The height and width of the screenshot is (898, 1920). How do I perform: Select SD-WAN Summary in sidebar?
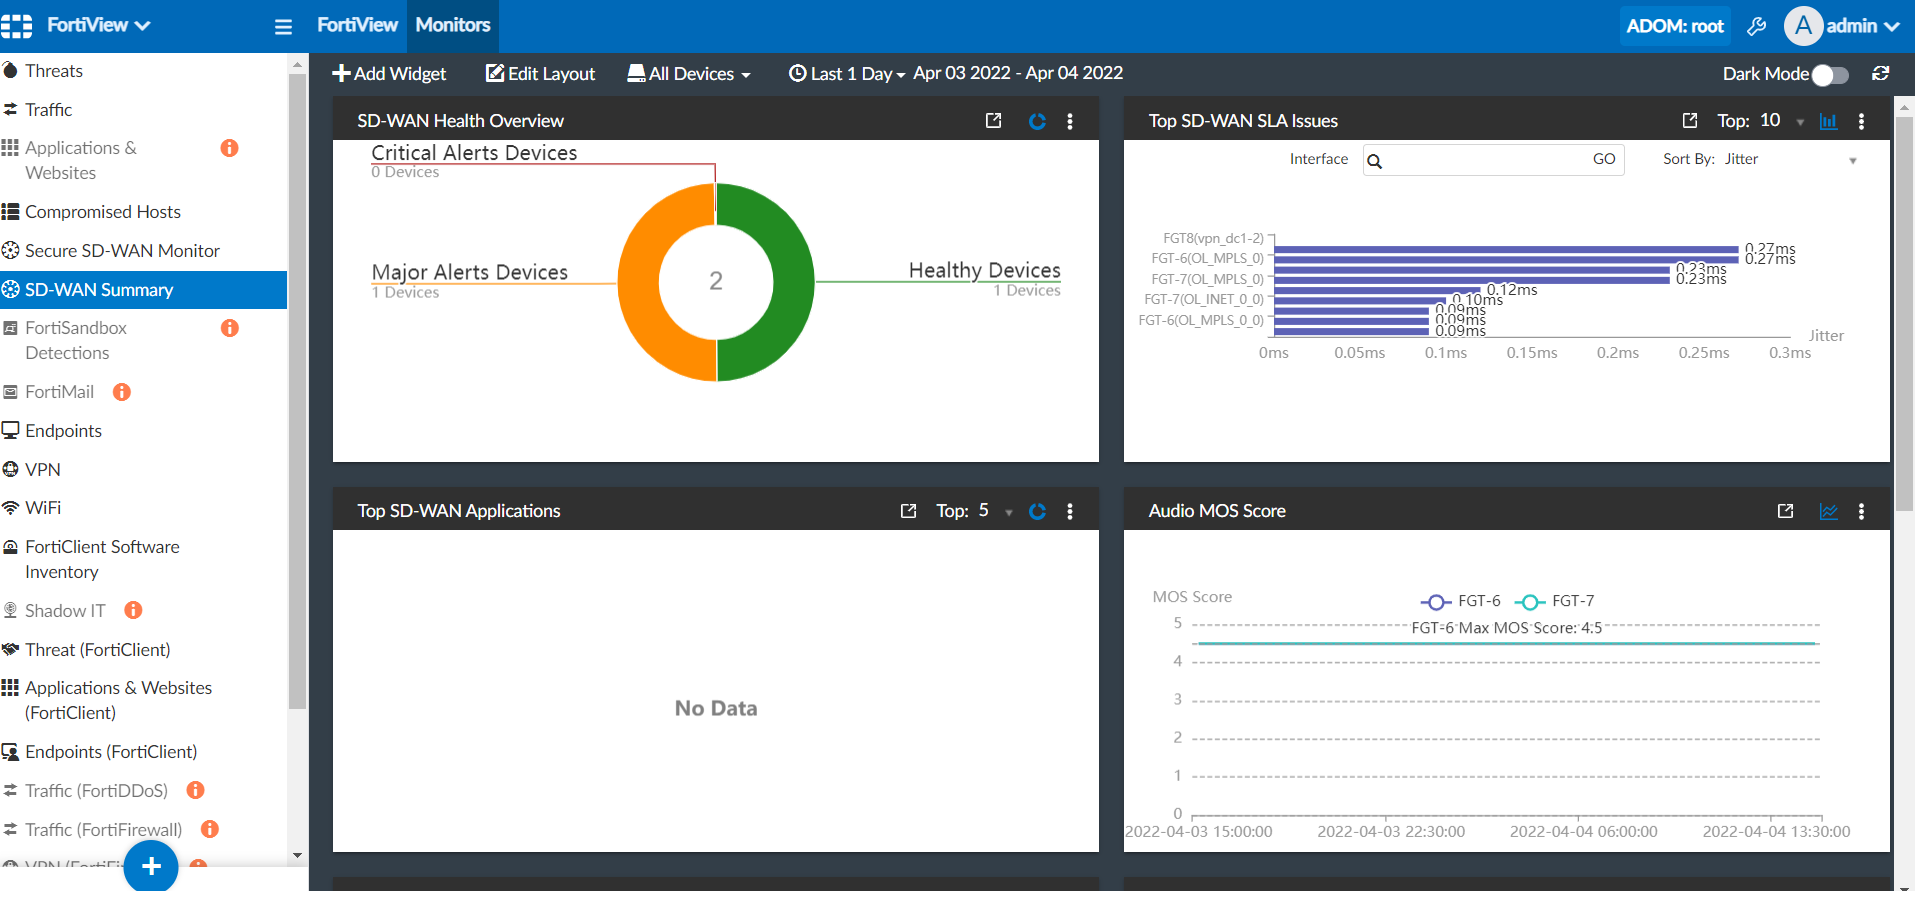pos(144,290)
